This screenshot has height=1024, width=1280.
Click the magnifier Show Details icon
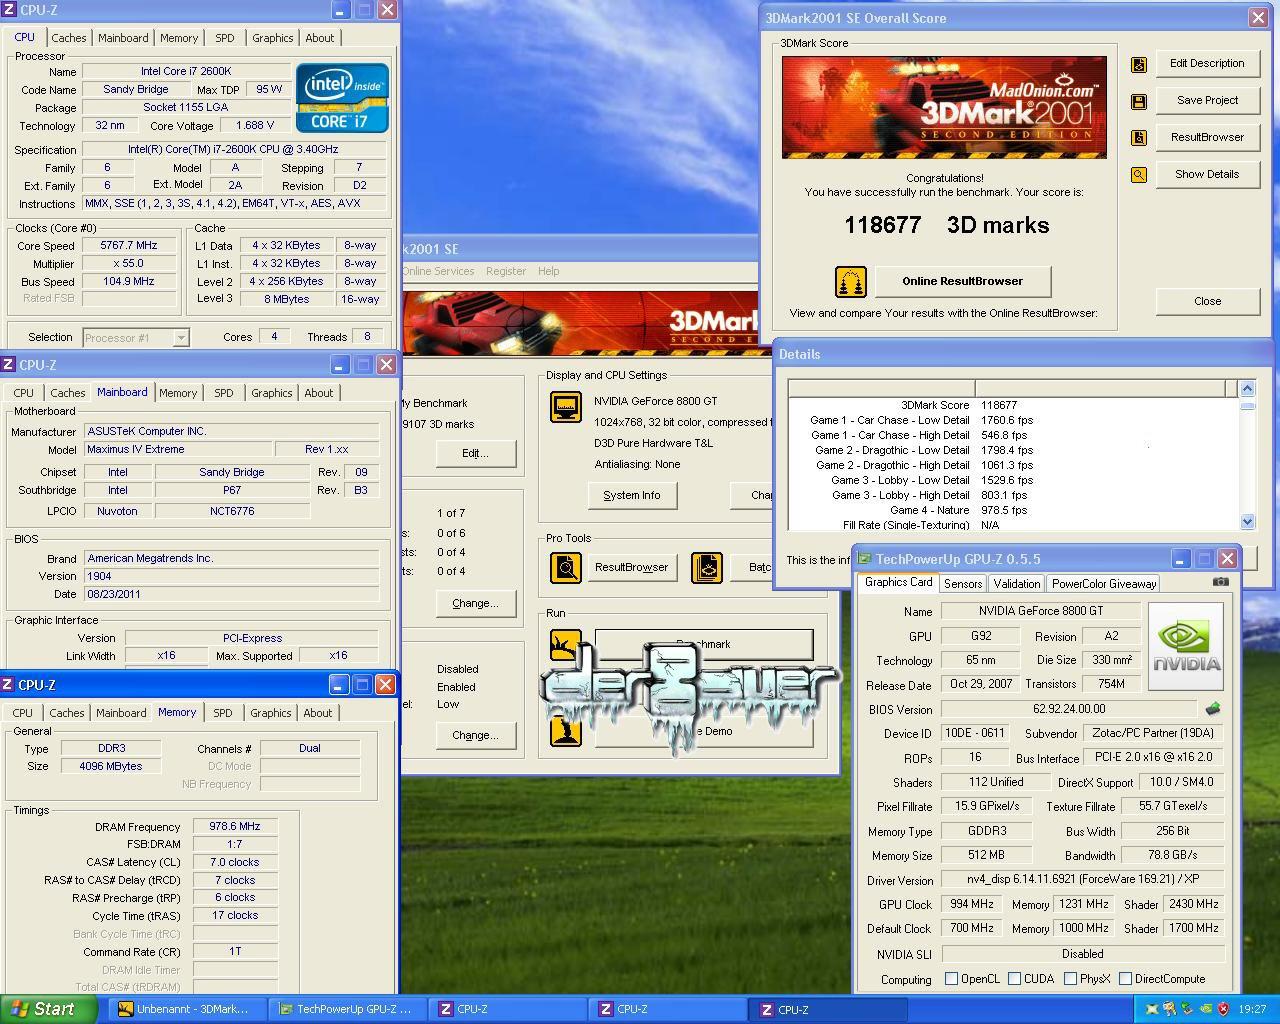coord(1138,175)
